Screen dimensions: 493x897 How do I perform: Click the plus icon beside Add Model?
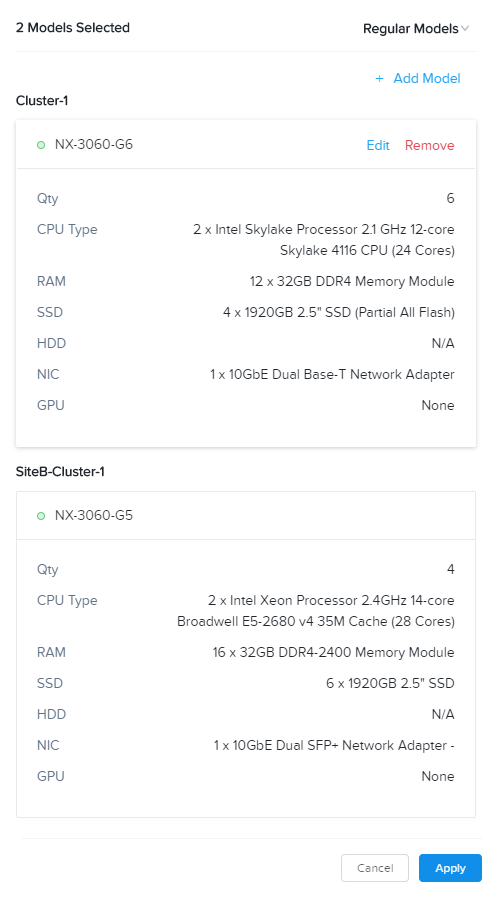[x=379, y=78]
